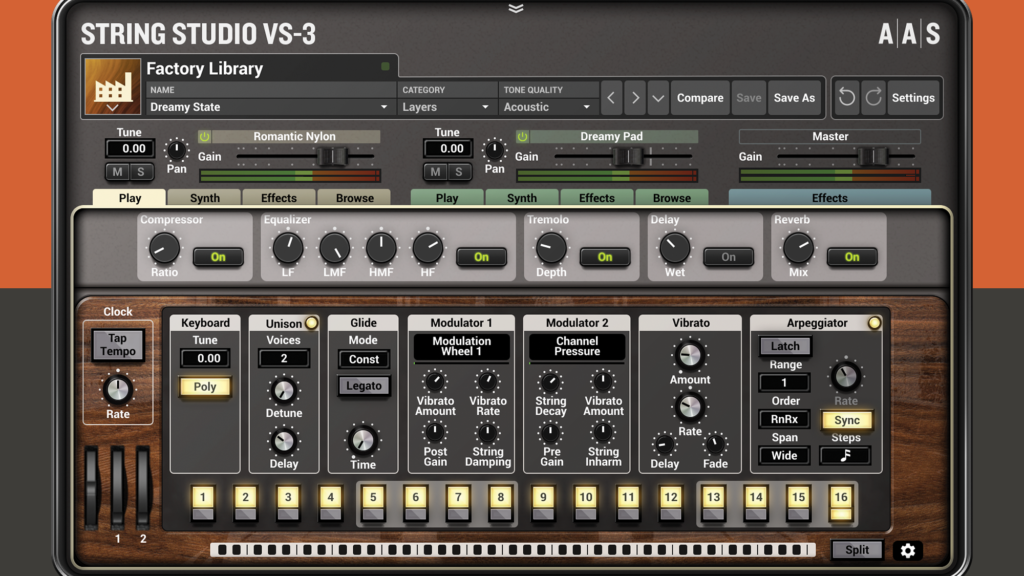Click the Glide Time knob
This screenshot has width=1024, height=576.
point(362,440)
